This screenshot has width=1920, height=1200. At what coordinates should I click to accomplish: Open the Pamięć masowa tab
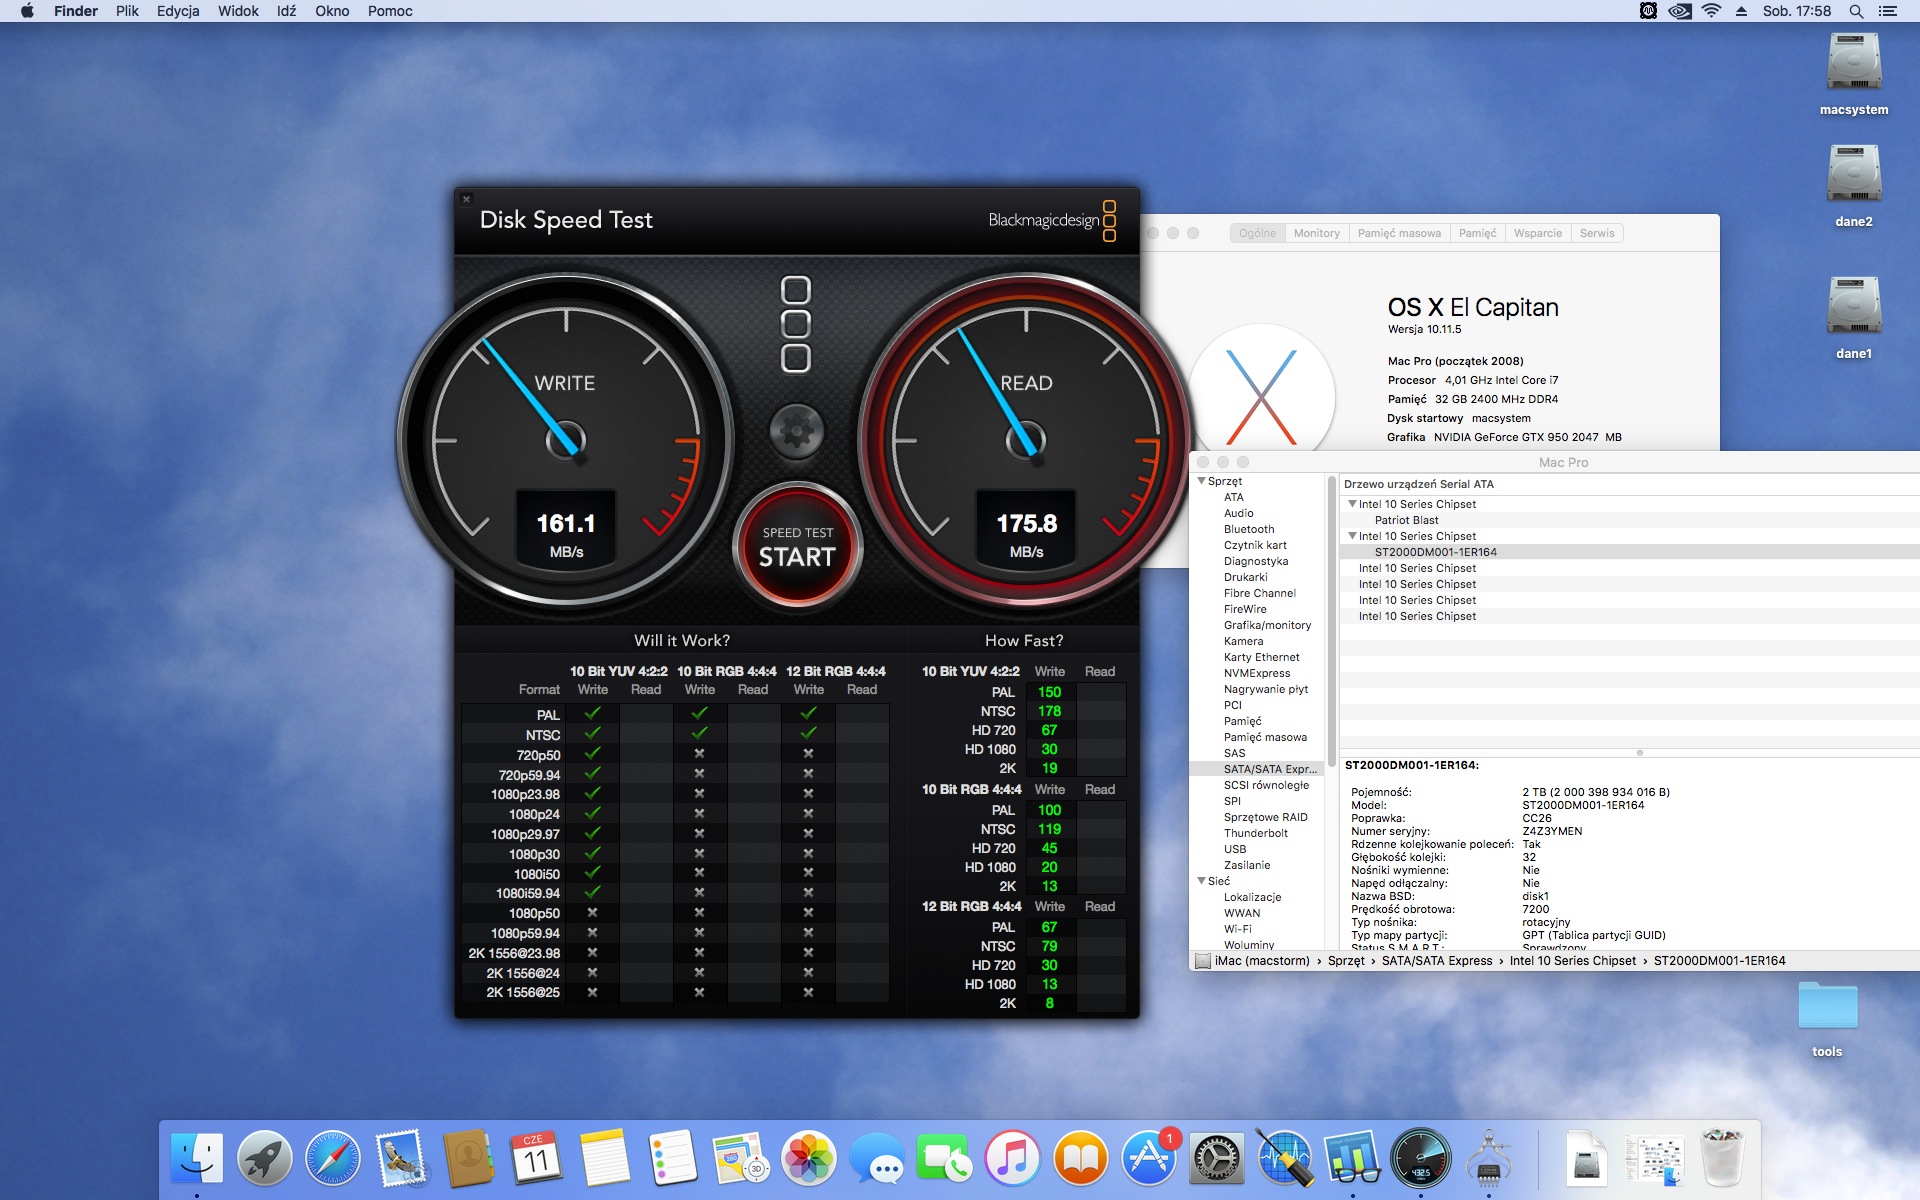[x=1399, y=233]
